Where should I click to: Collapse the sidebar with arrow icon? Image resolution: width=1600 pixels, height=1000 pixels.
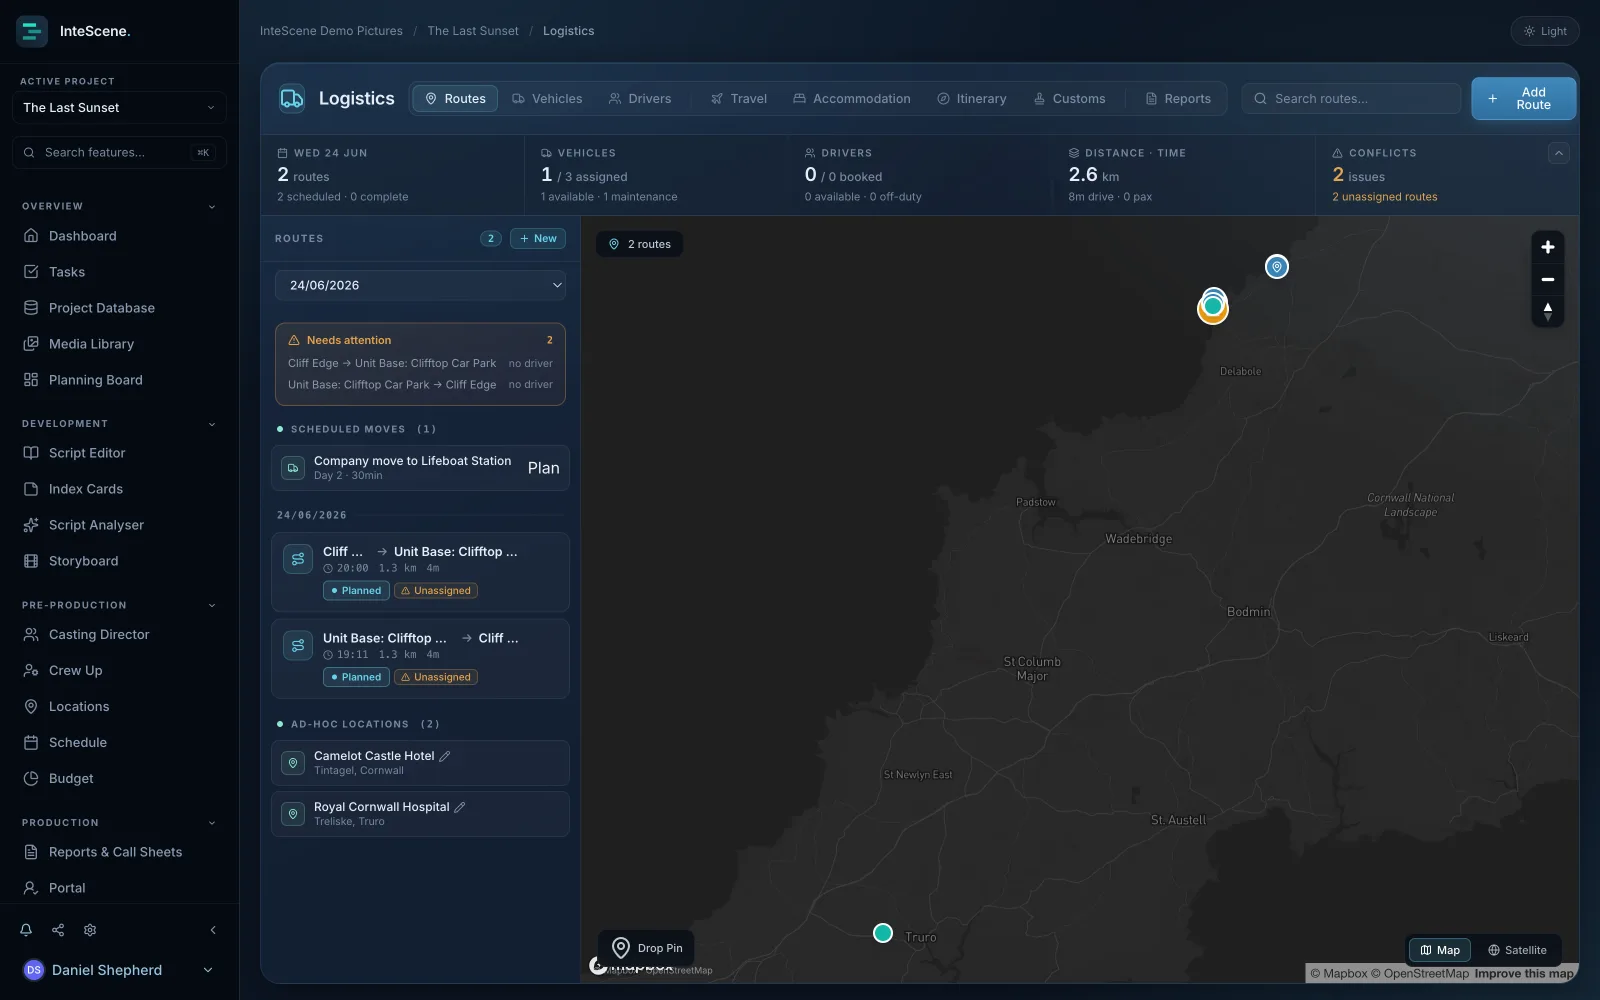pyautogui.click(x=213, y=930)
